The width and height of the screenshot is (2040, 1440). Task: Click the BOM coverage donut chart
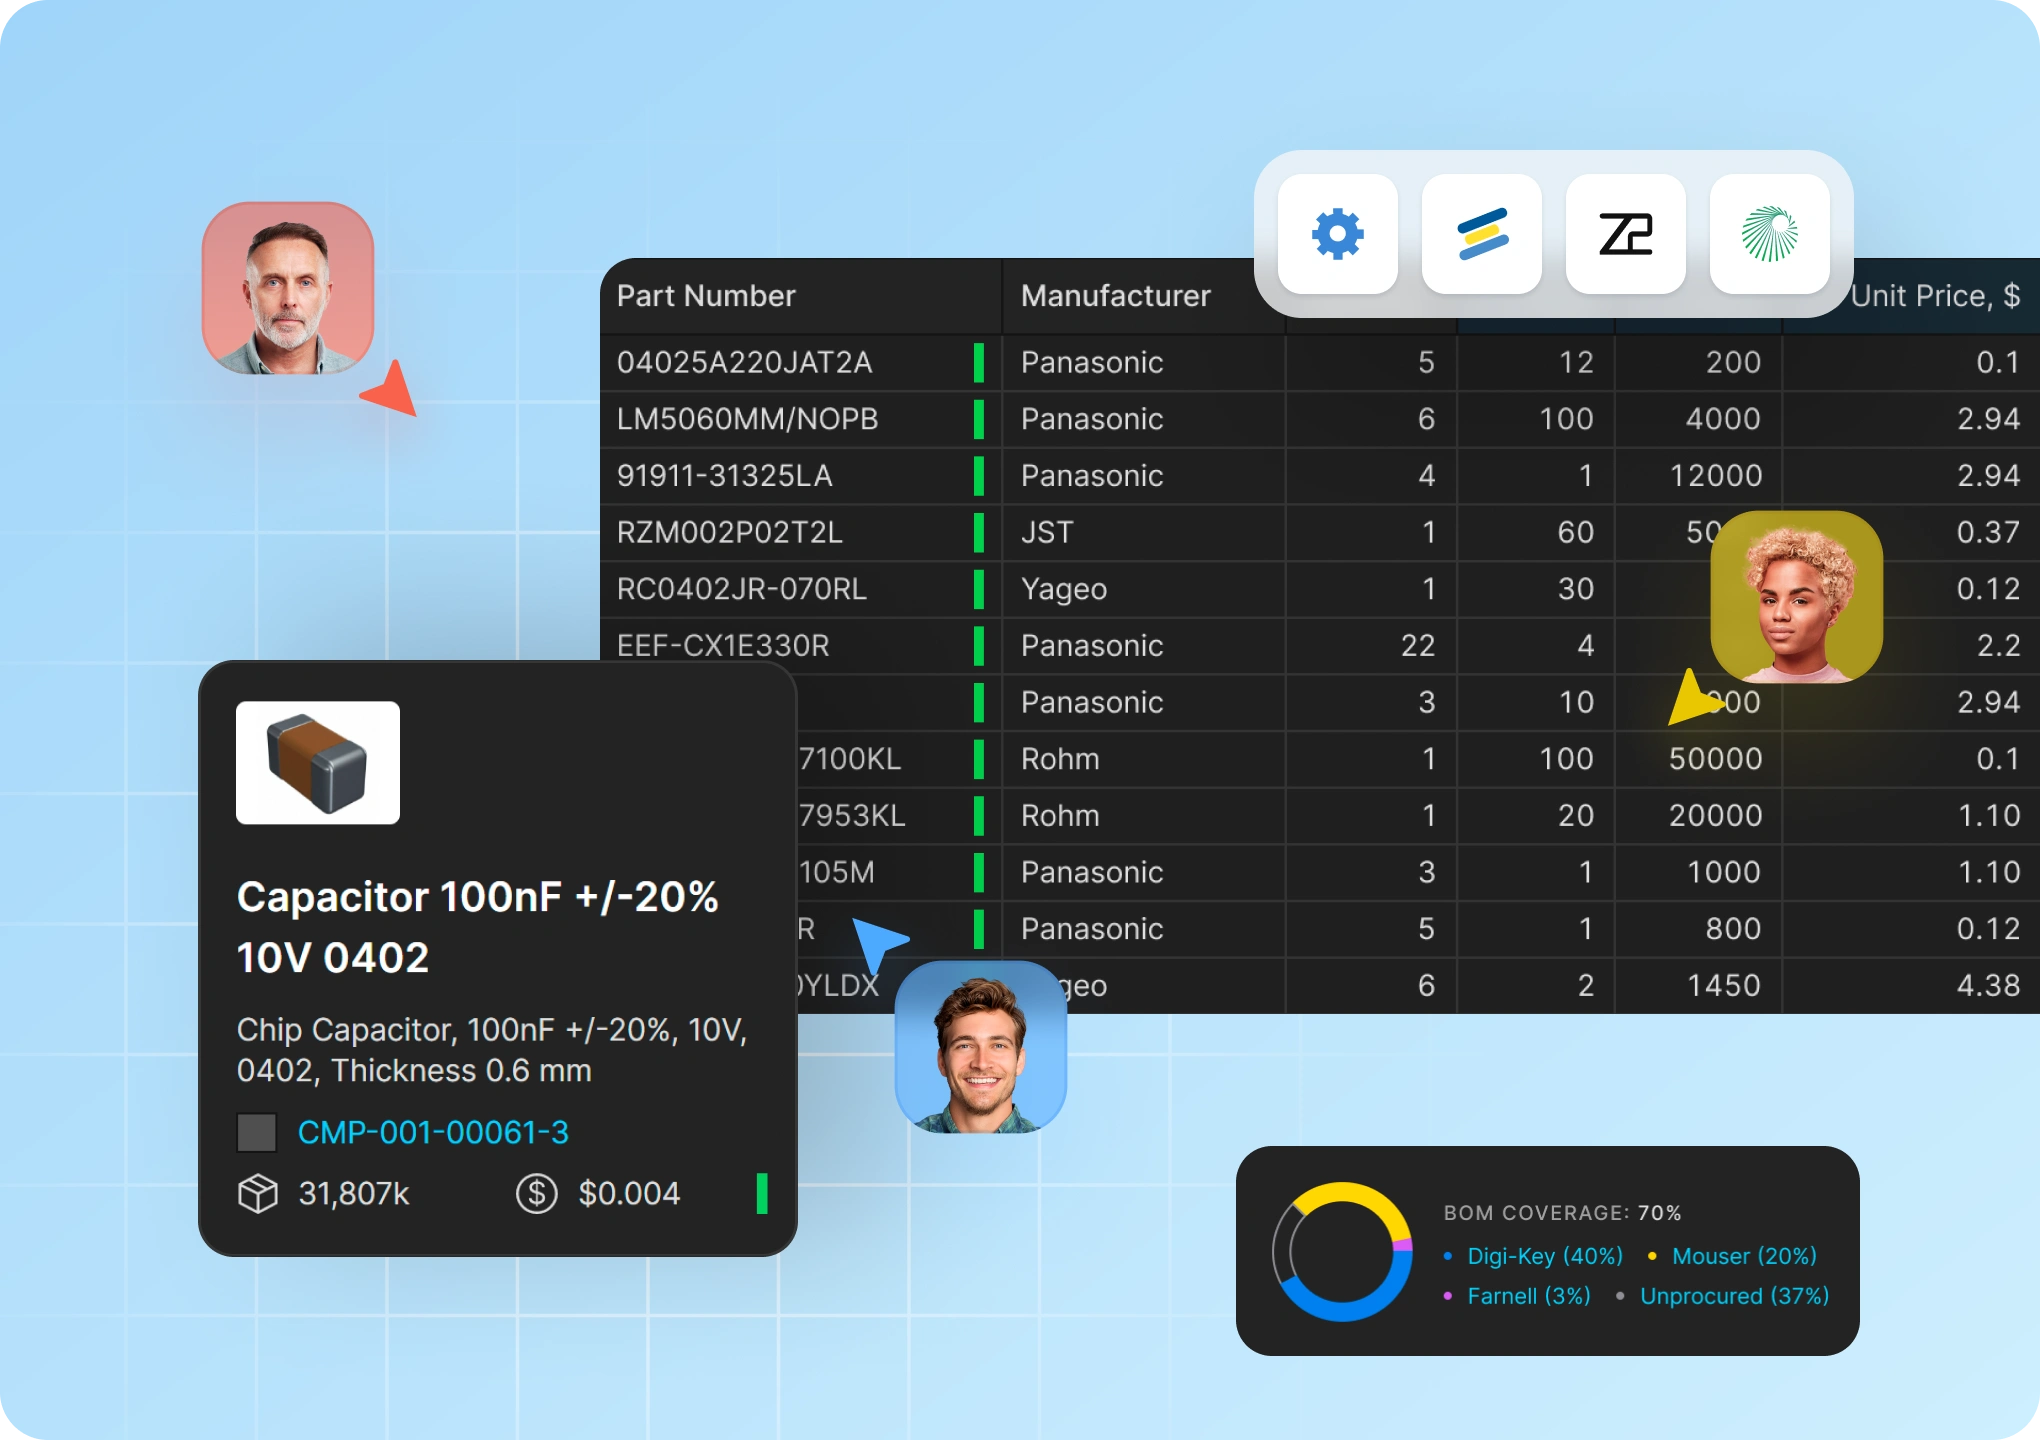(x=1342, y=1252)
